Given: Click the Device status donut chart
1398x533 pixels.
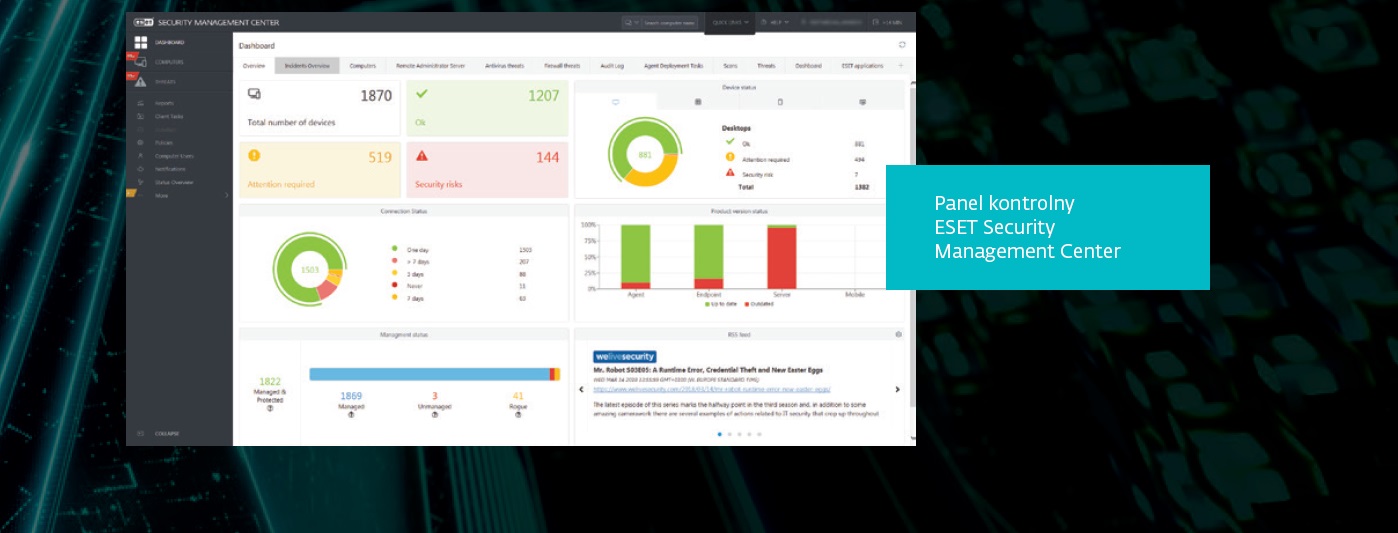Looking at the screenshot, I should coord(645,153).
